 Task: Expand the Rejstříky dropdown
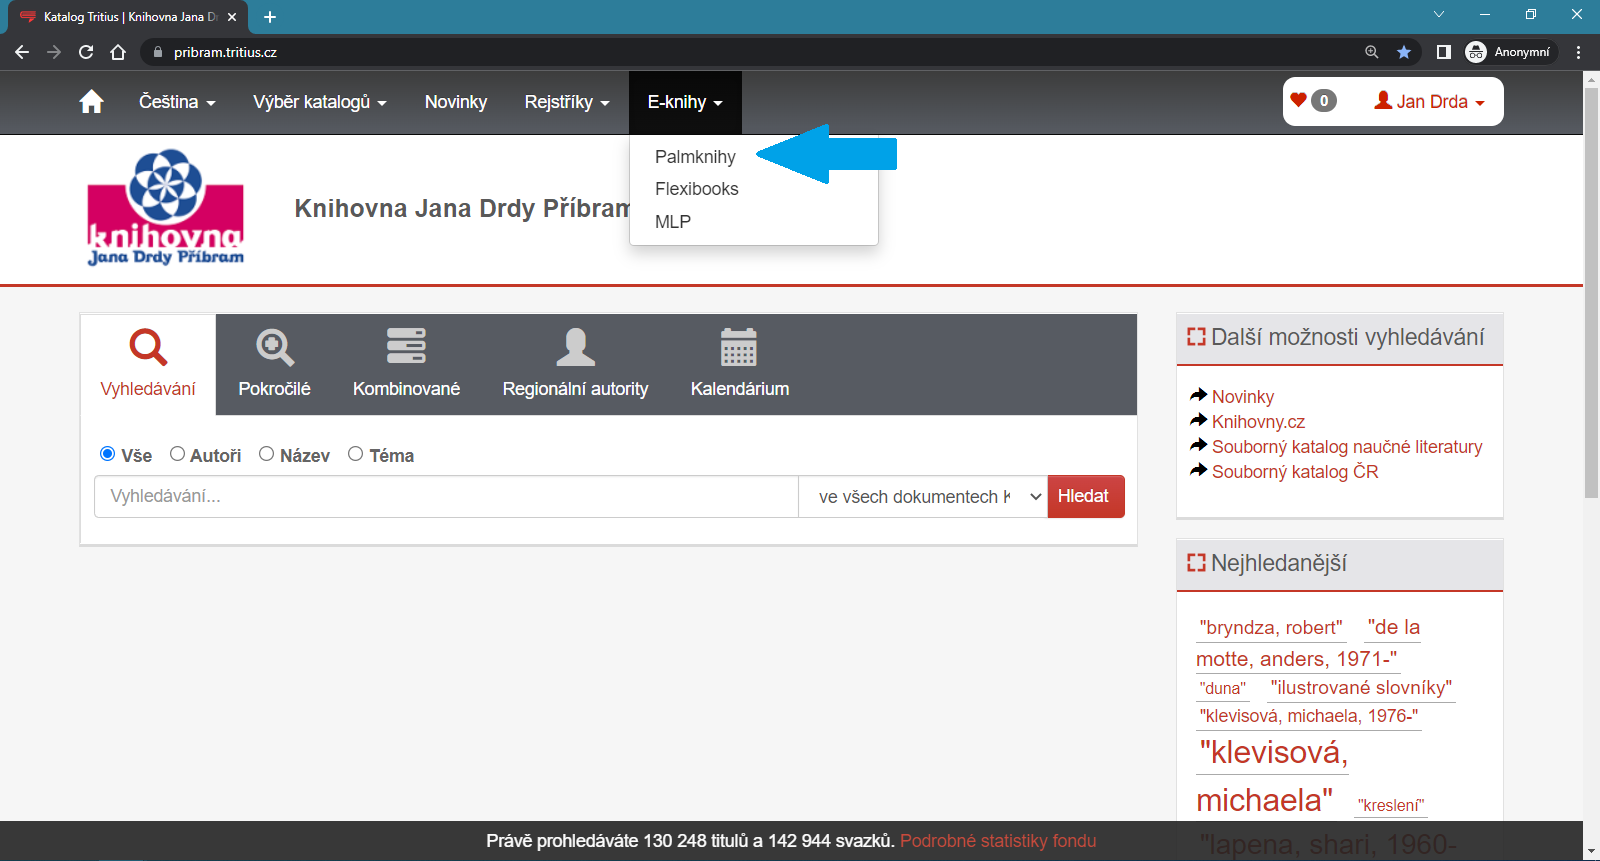coord(567,102)
